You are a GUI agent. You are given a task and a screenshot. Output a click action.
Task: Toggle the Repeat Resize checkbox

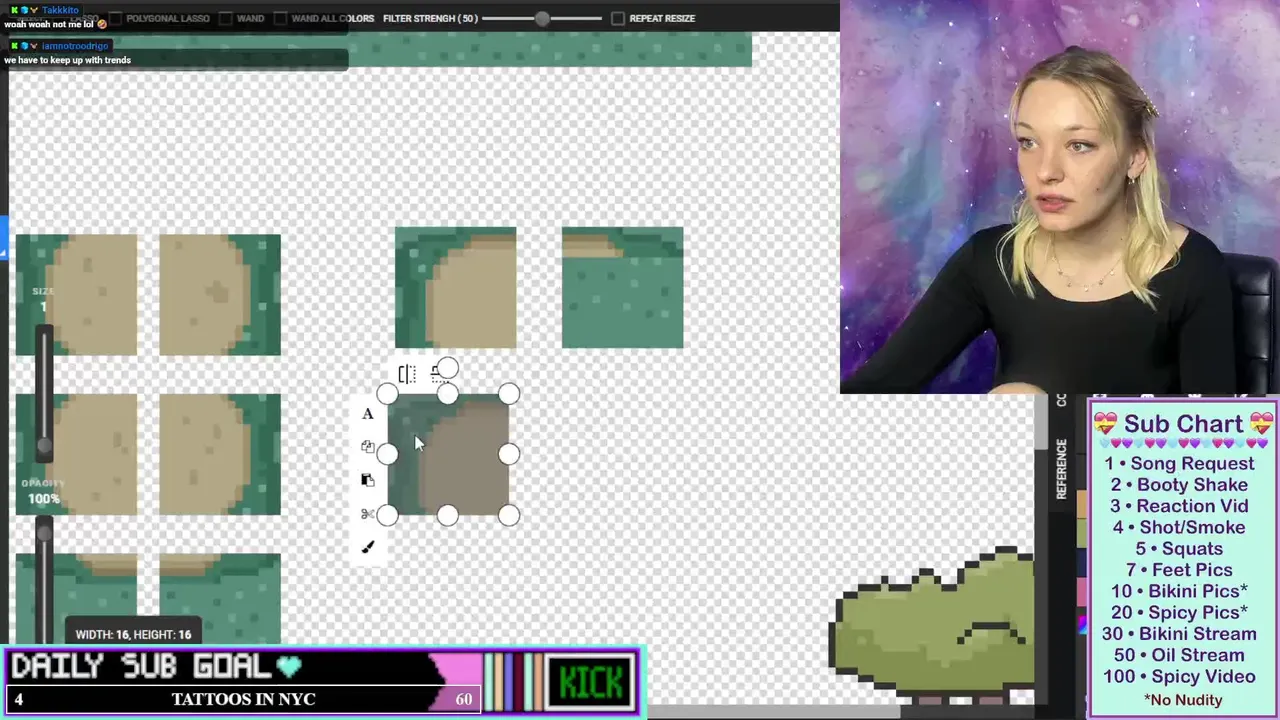[x=618, y=18]
